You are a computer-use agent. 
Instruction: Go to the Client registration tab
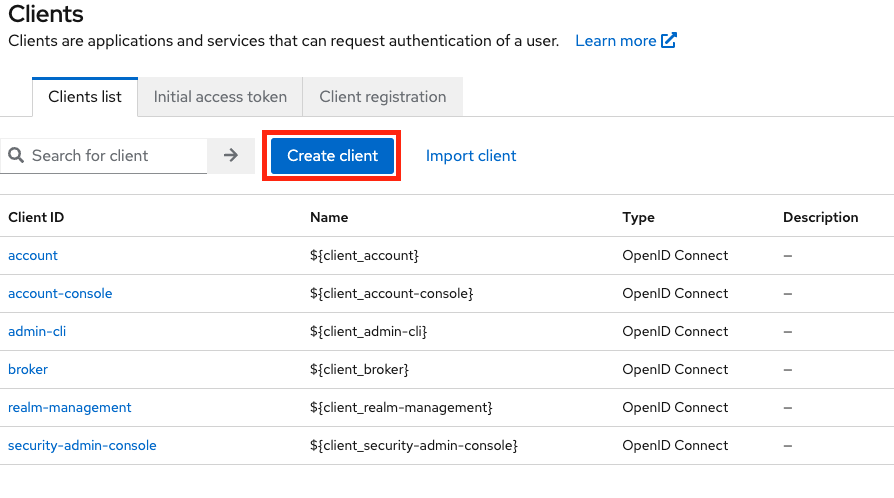click(382, 97)
